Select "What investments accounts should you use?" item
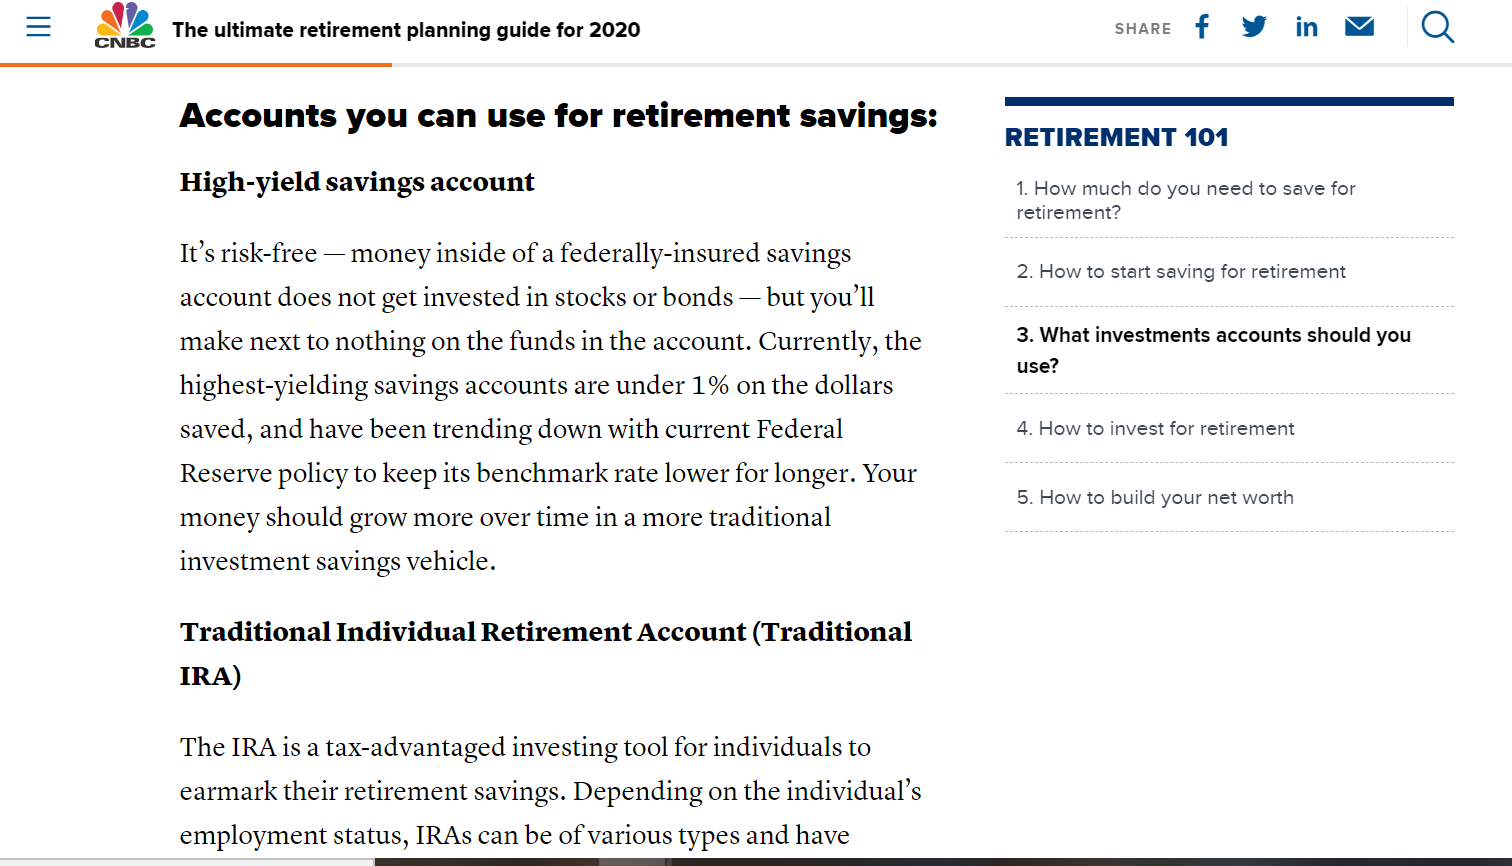1512x866 pixels. pyautogui.click(x=1213, y=350)
